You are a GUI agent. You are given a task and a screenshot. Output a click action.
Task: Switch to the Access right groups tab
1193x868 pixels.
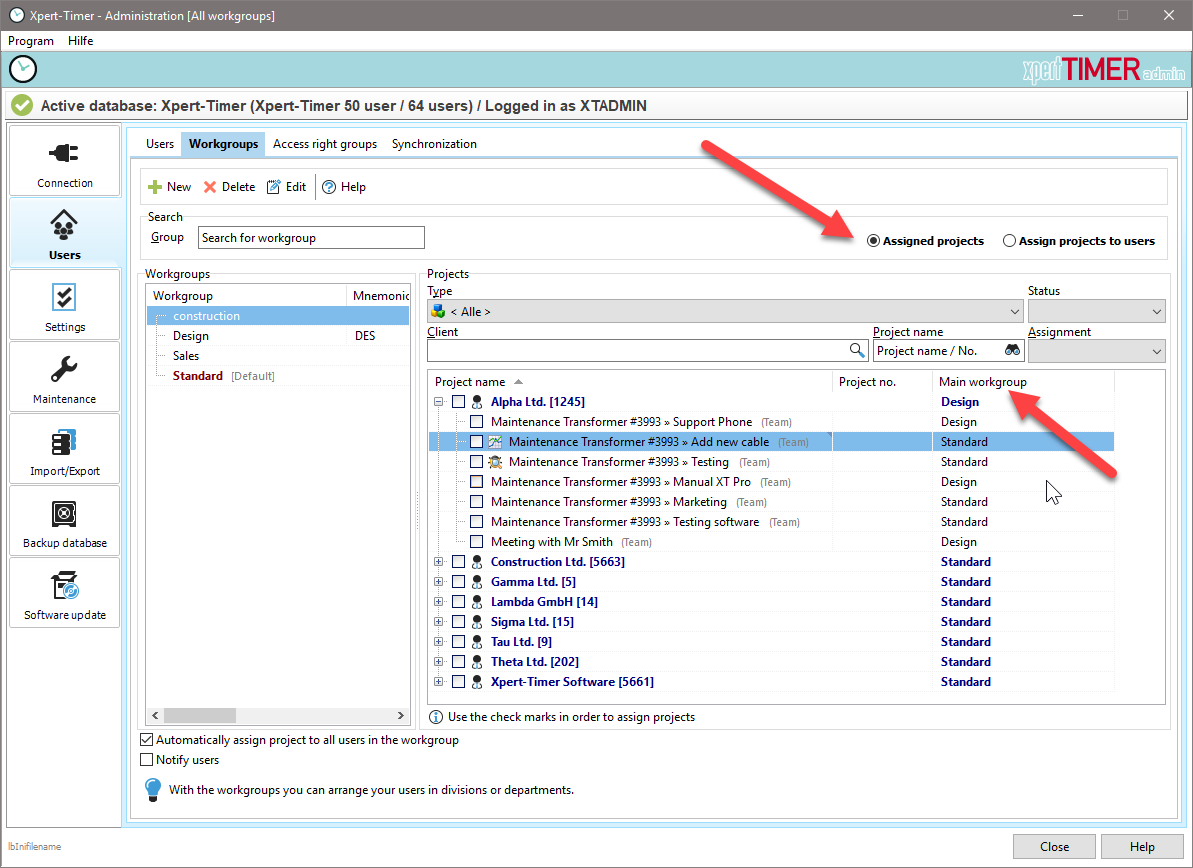click(325, 144)
